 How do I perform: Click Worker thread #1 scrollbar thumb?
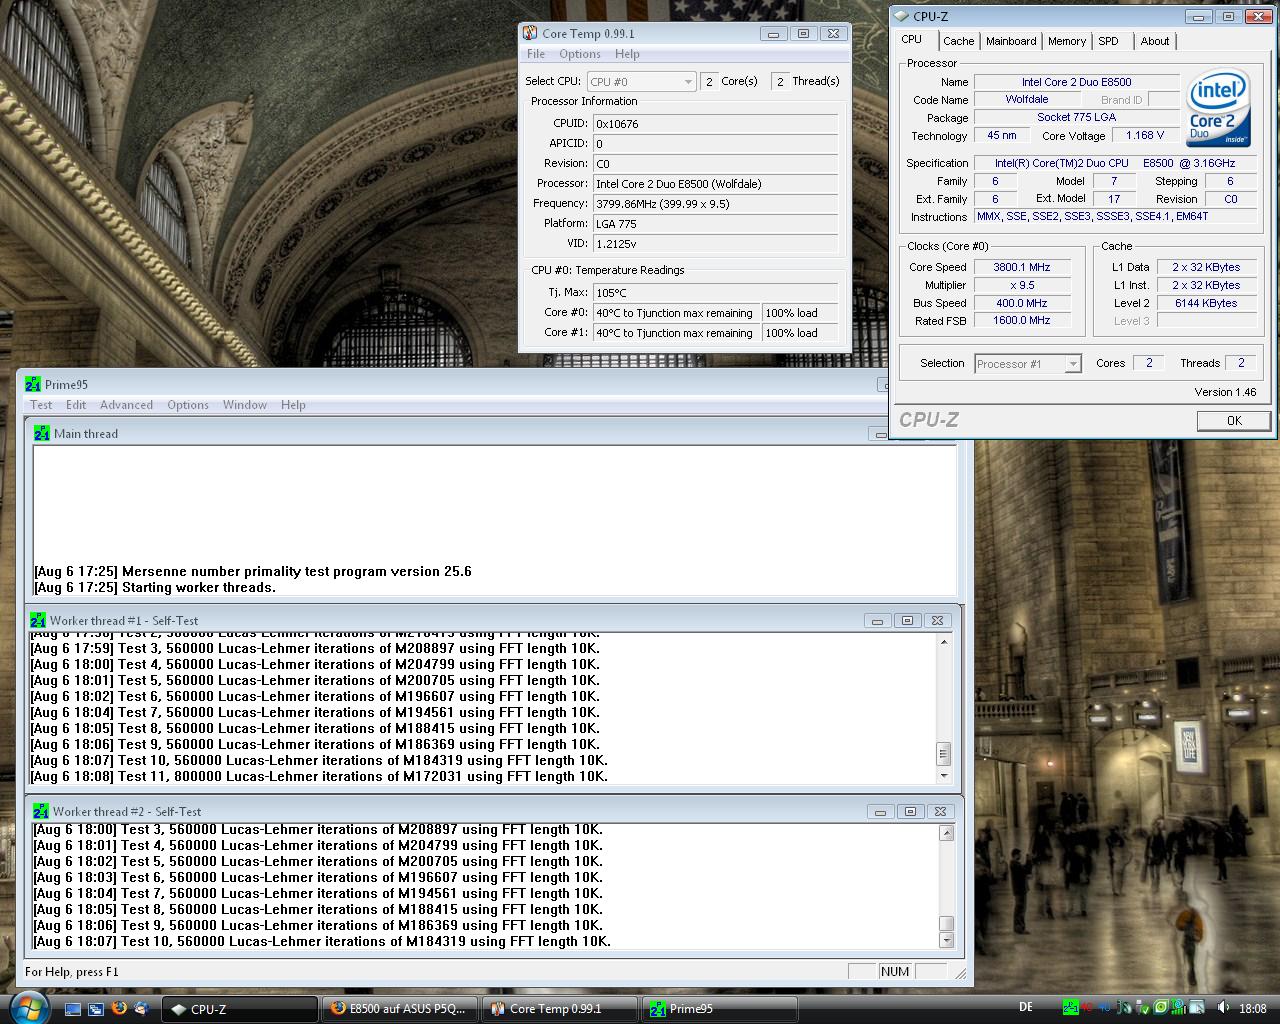pos(943,753)
